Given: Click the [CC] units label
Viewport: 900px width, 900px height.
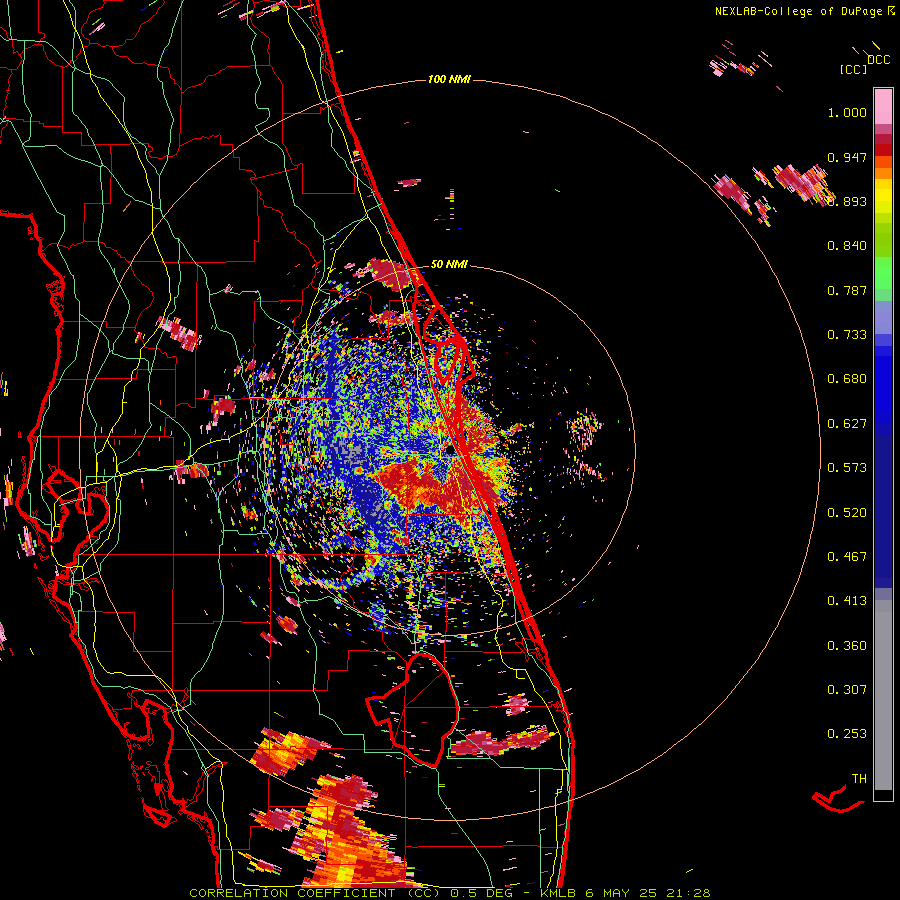Looking at the screenshot, I should coord(853,69).
